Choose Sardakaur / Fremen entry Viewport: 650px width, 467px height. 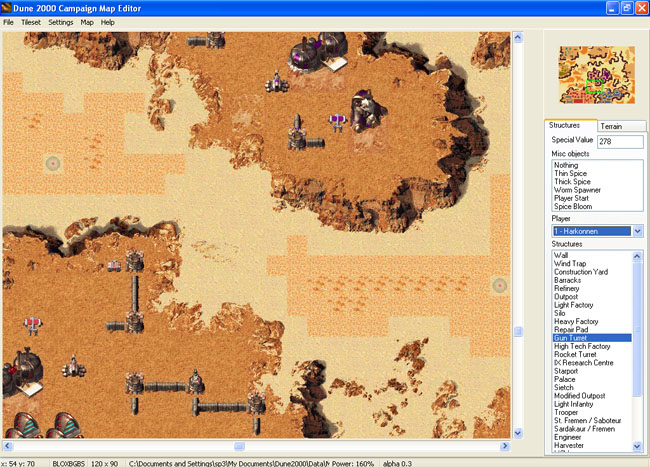click(x=584, y=429)
